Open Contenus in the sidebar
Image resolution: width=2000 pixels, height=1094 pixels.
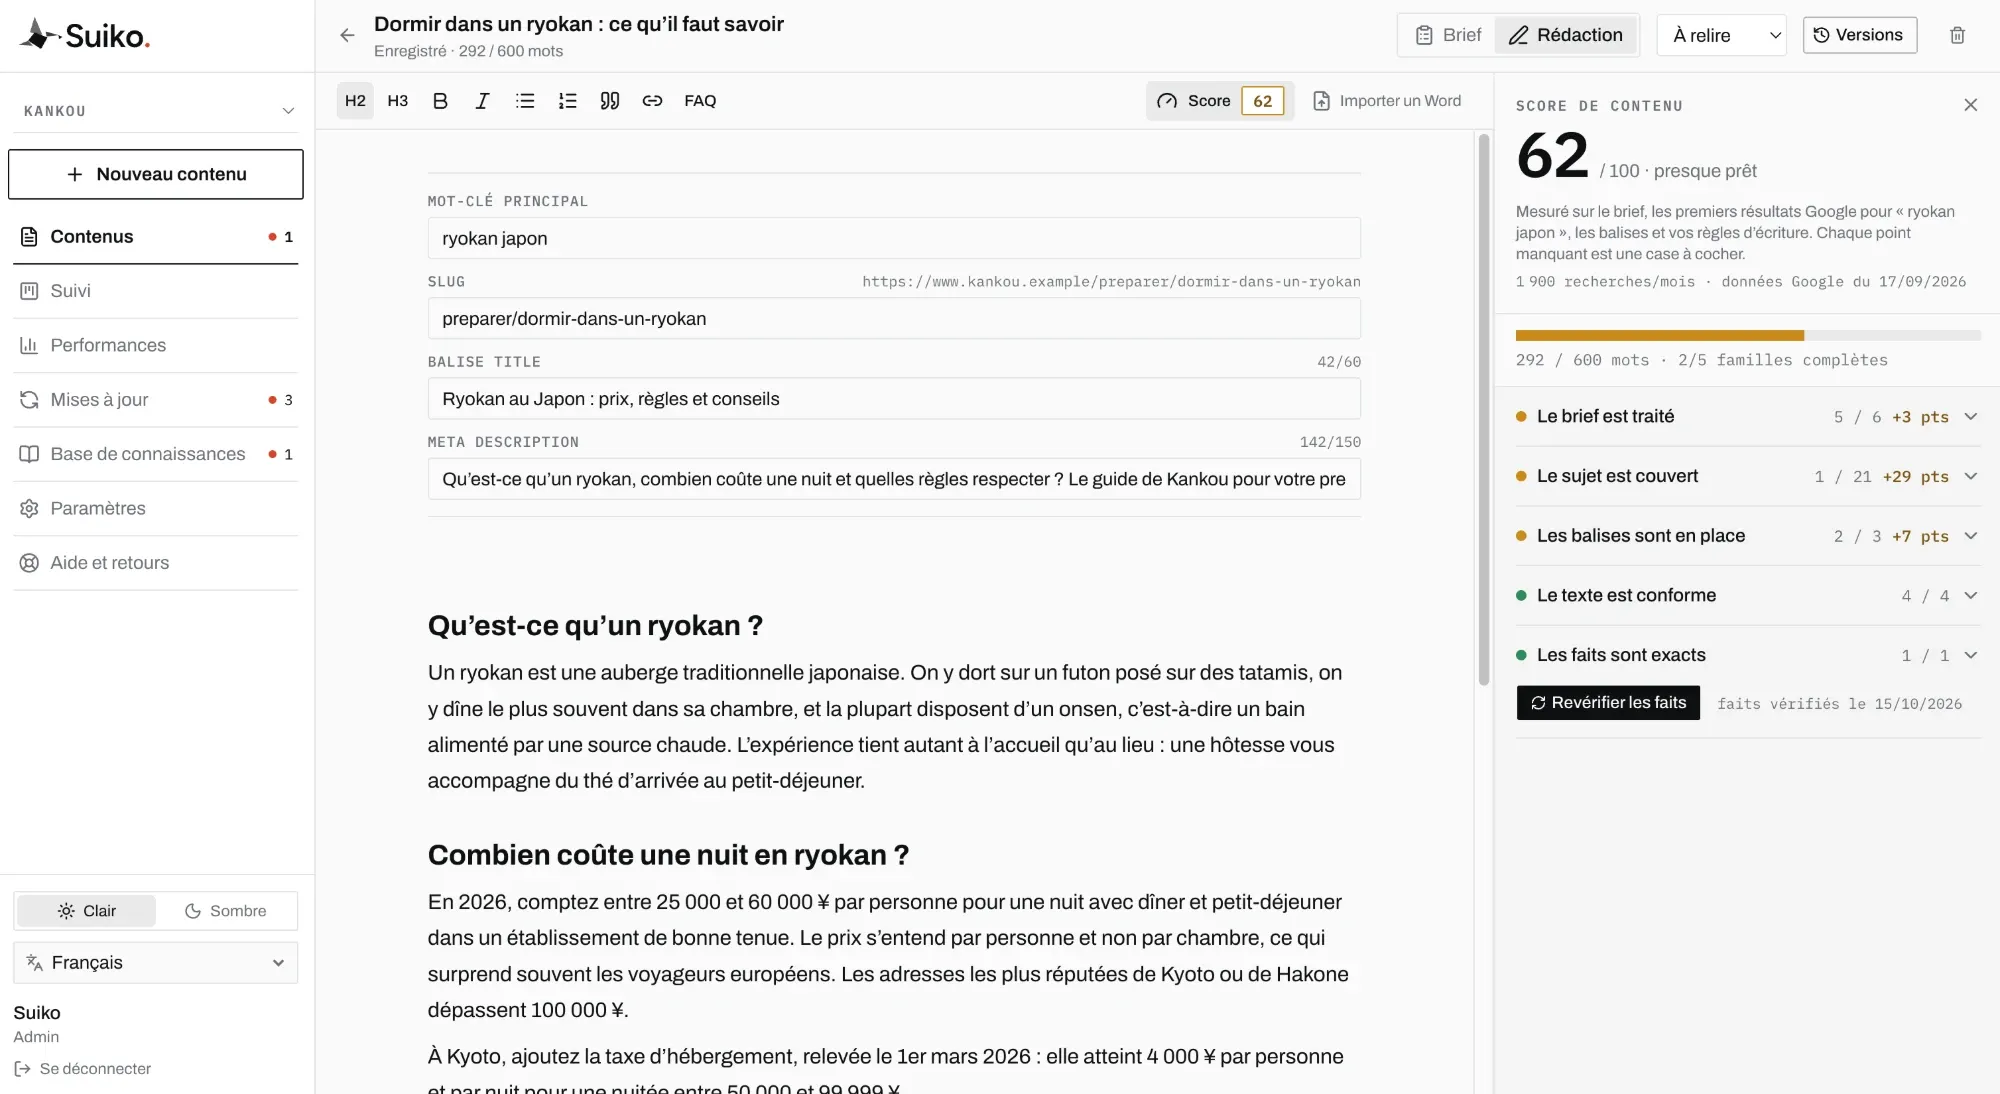tap(156, 237)
